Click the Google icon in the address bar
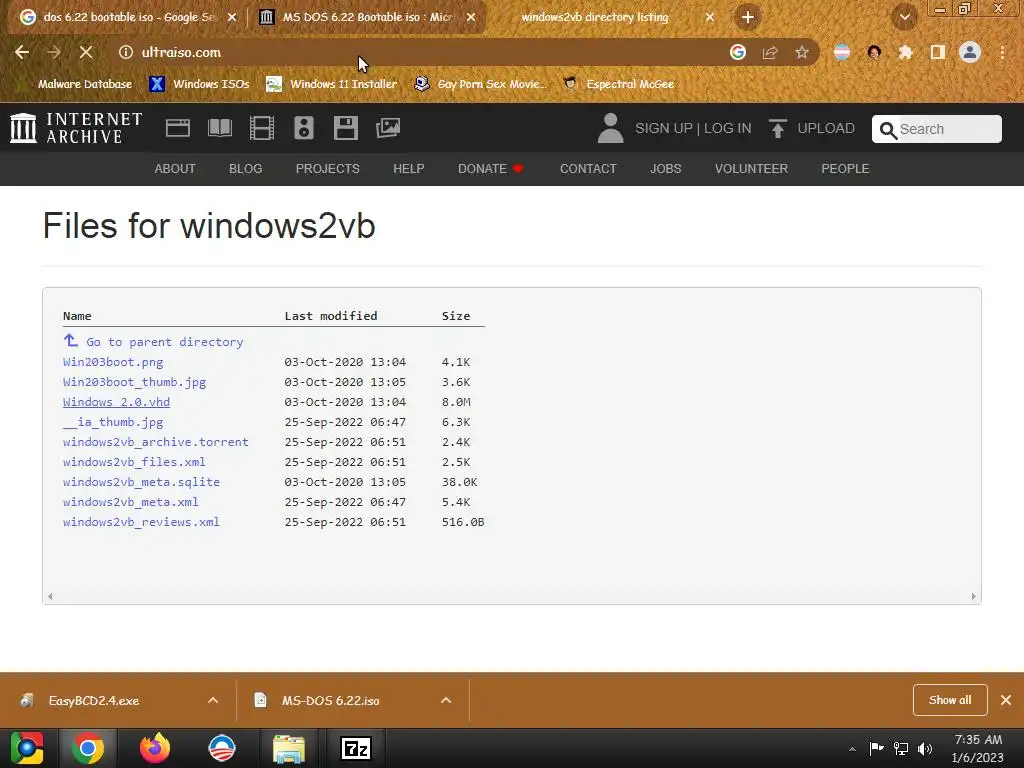Viewport: 1024px width, 768px height. coord(738,52)
